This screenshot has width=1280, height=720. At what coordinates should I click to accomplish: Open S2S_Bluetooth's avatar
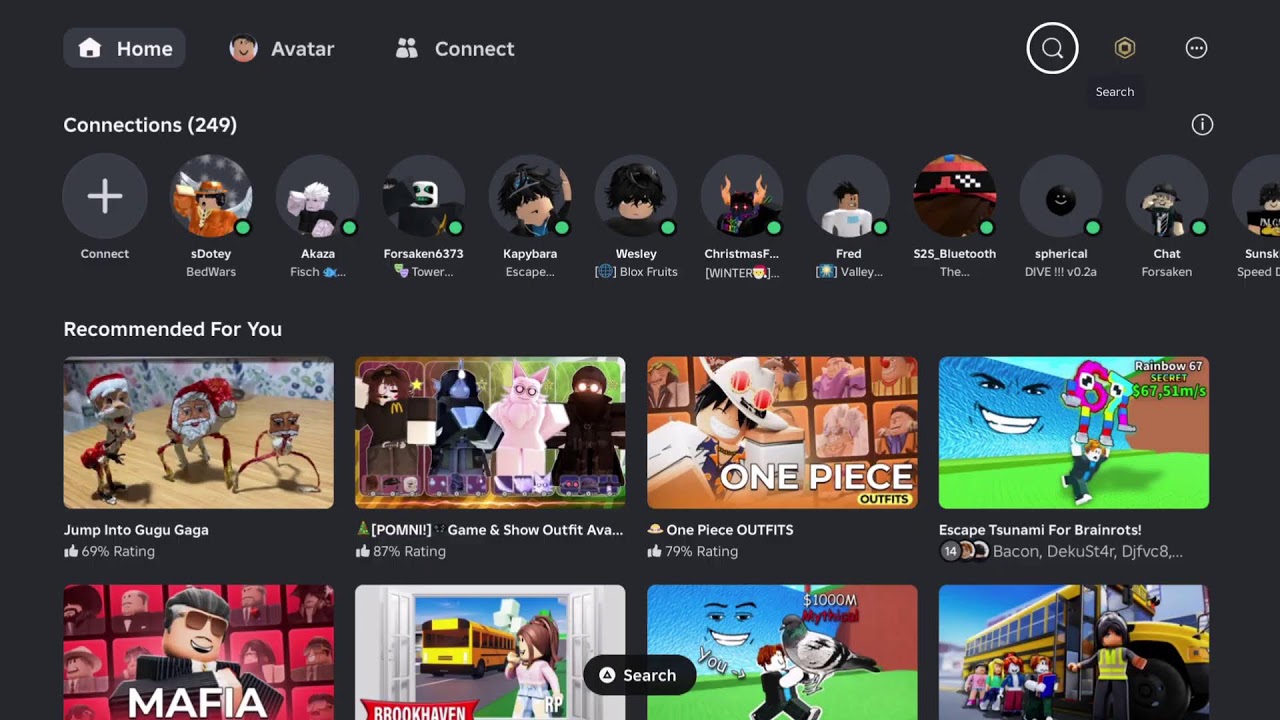[x=955, y=196]
